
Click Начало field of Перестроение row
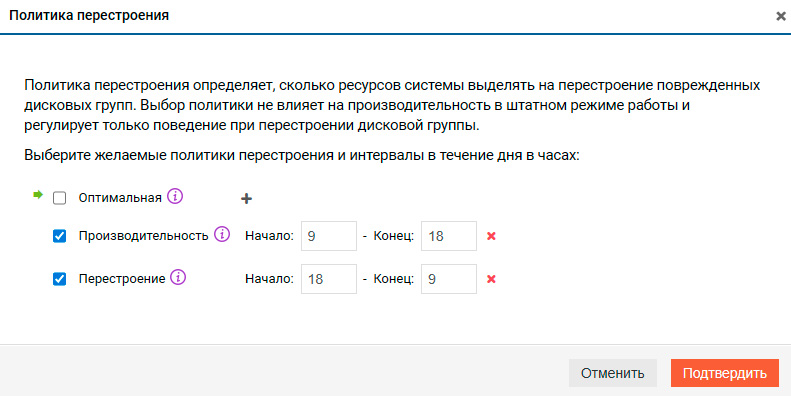(329, 279)
